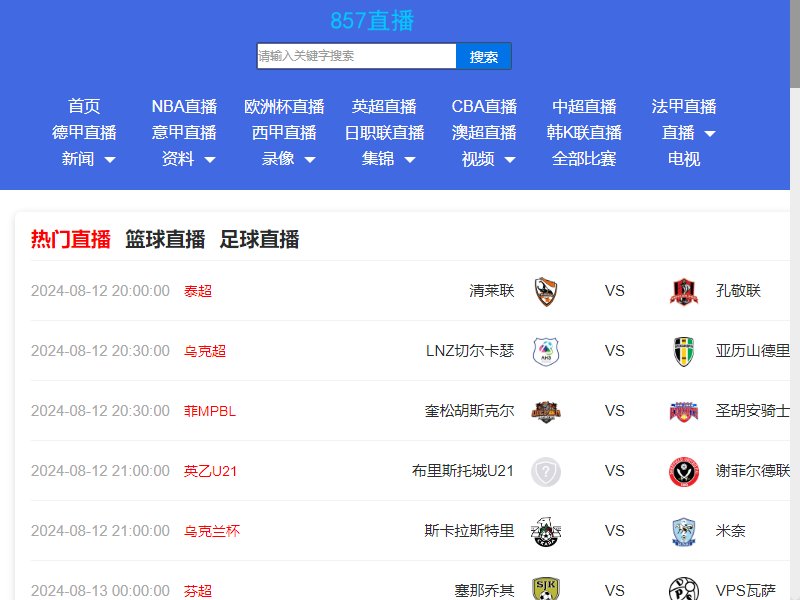Click the 857直播 site title
The width and height of the screenshot is (800, 600).
pos(372,21)
